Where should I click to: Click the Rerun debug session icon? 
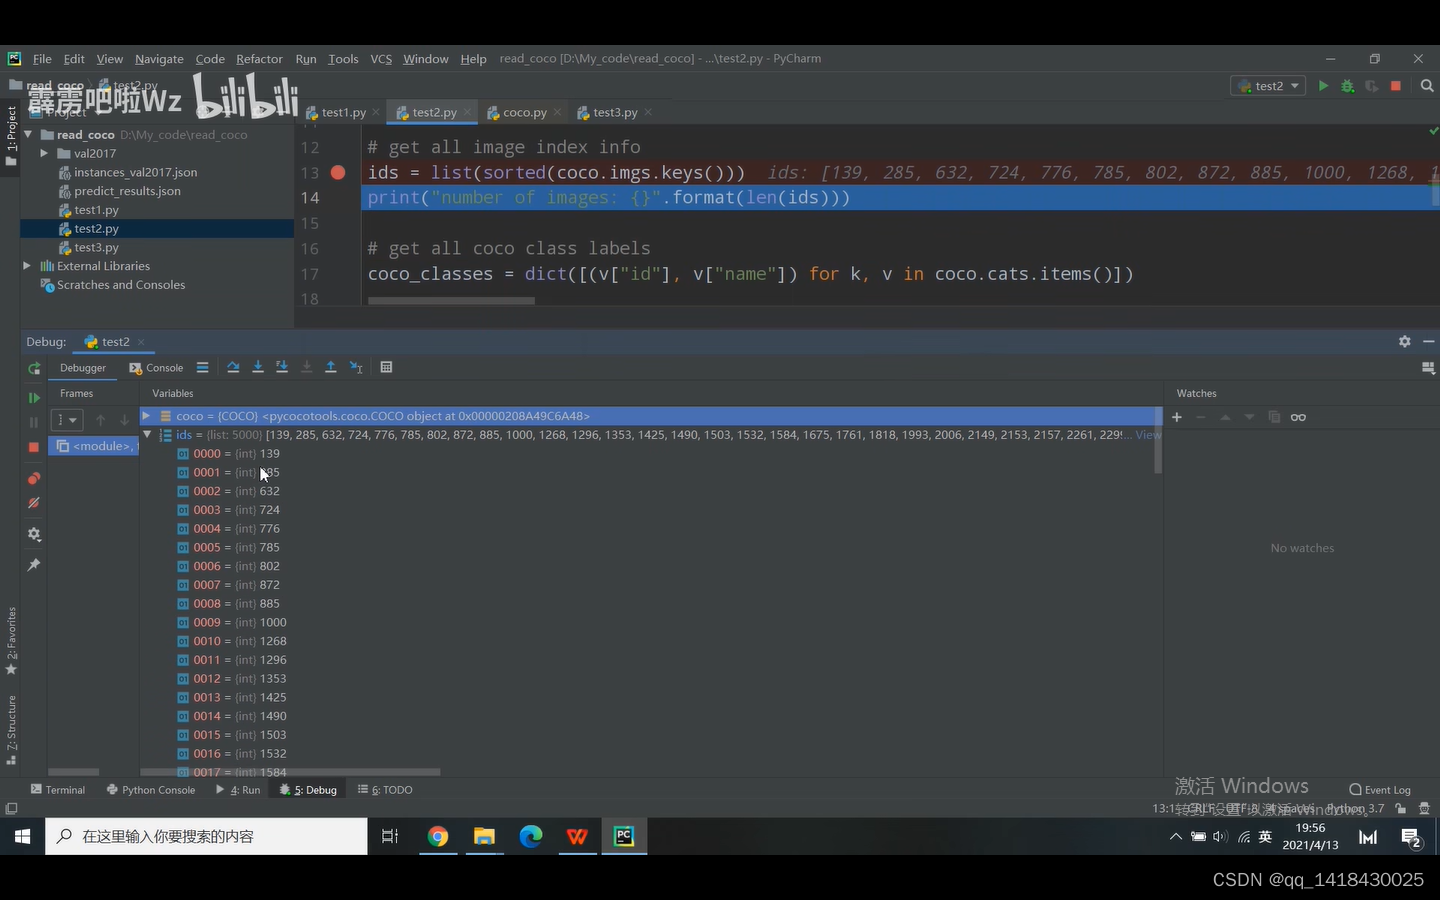pos(33,368)
